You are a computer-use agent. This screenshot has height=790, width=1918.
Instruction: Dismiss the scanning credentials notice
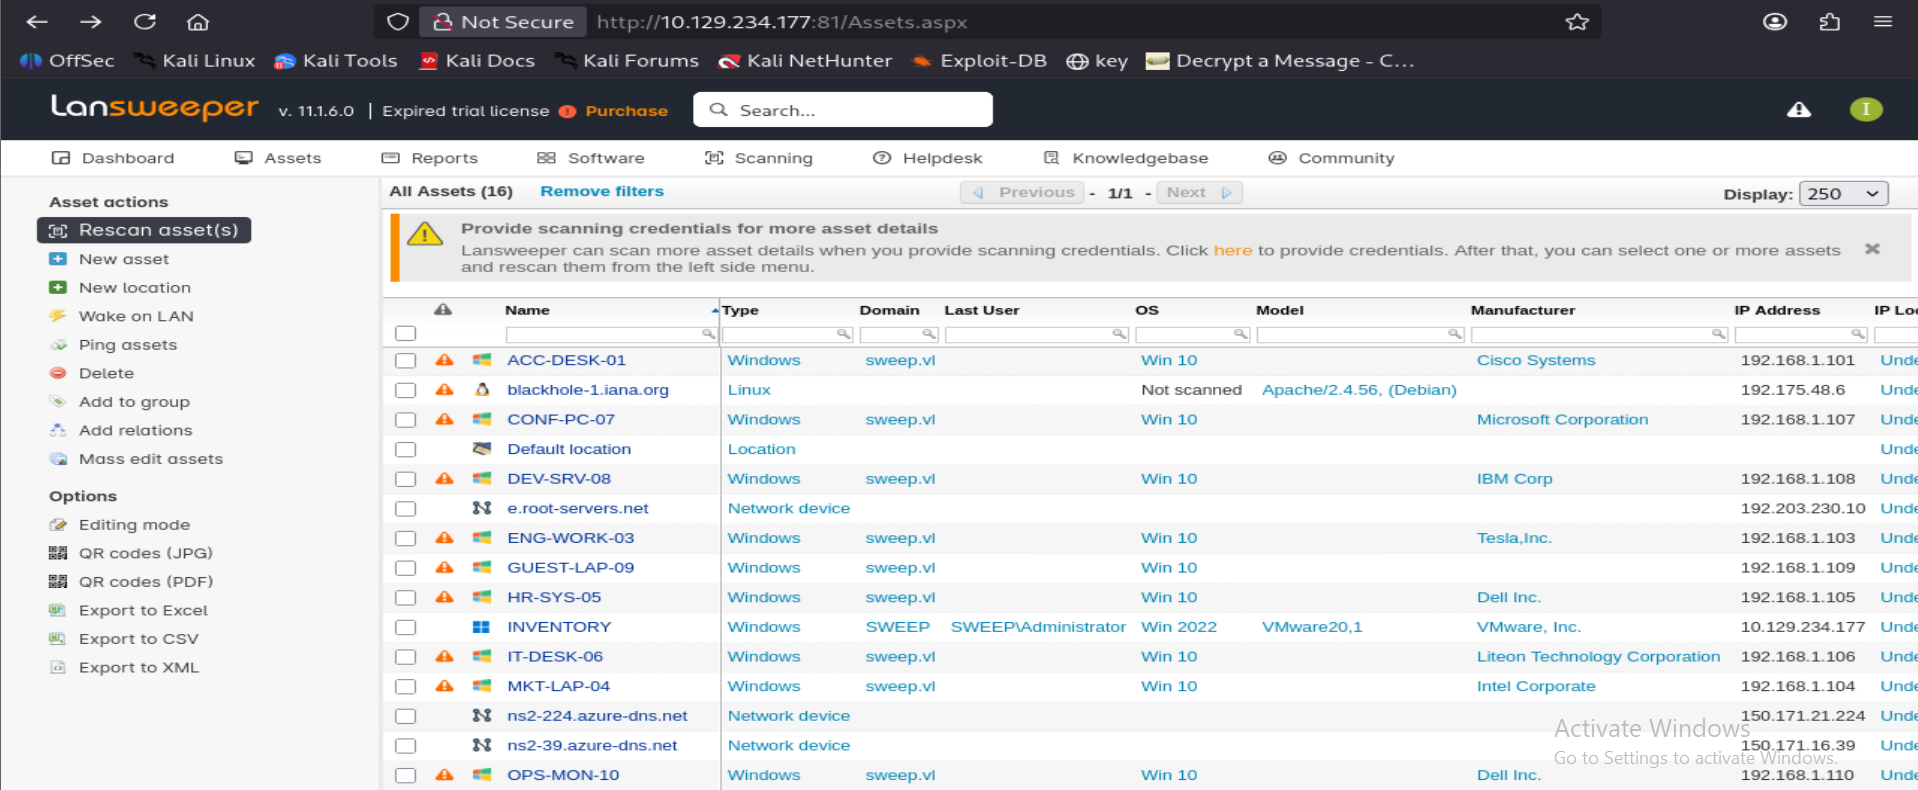[1872, 249]
